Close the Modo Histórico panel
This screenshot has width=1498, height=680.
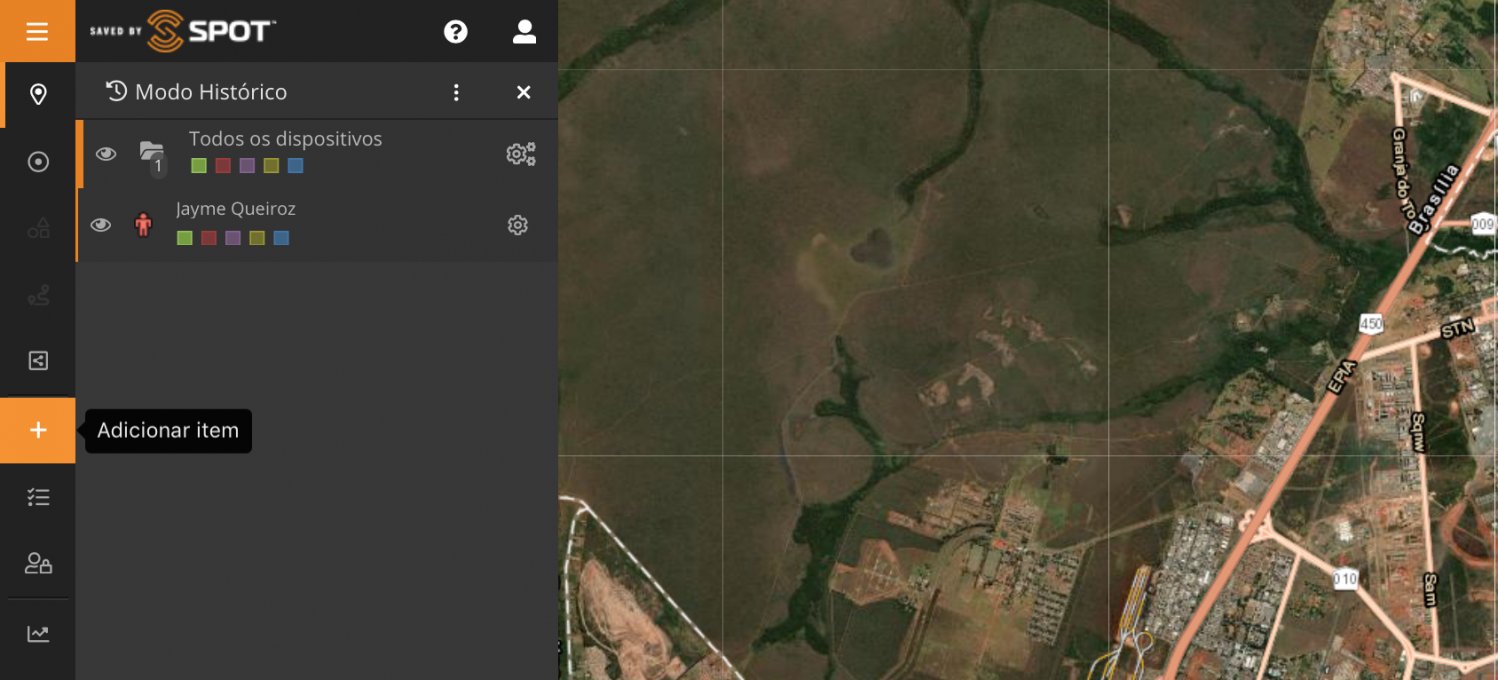523,93
